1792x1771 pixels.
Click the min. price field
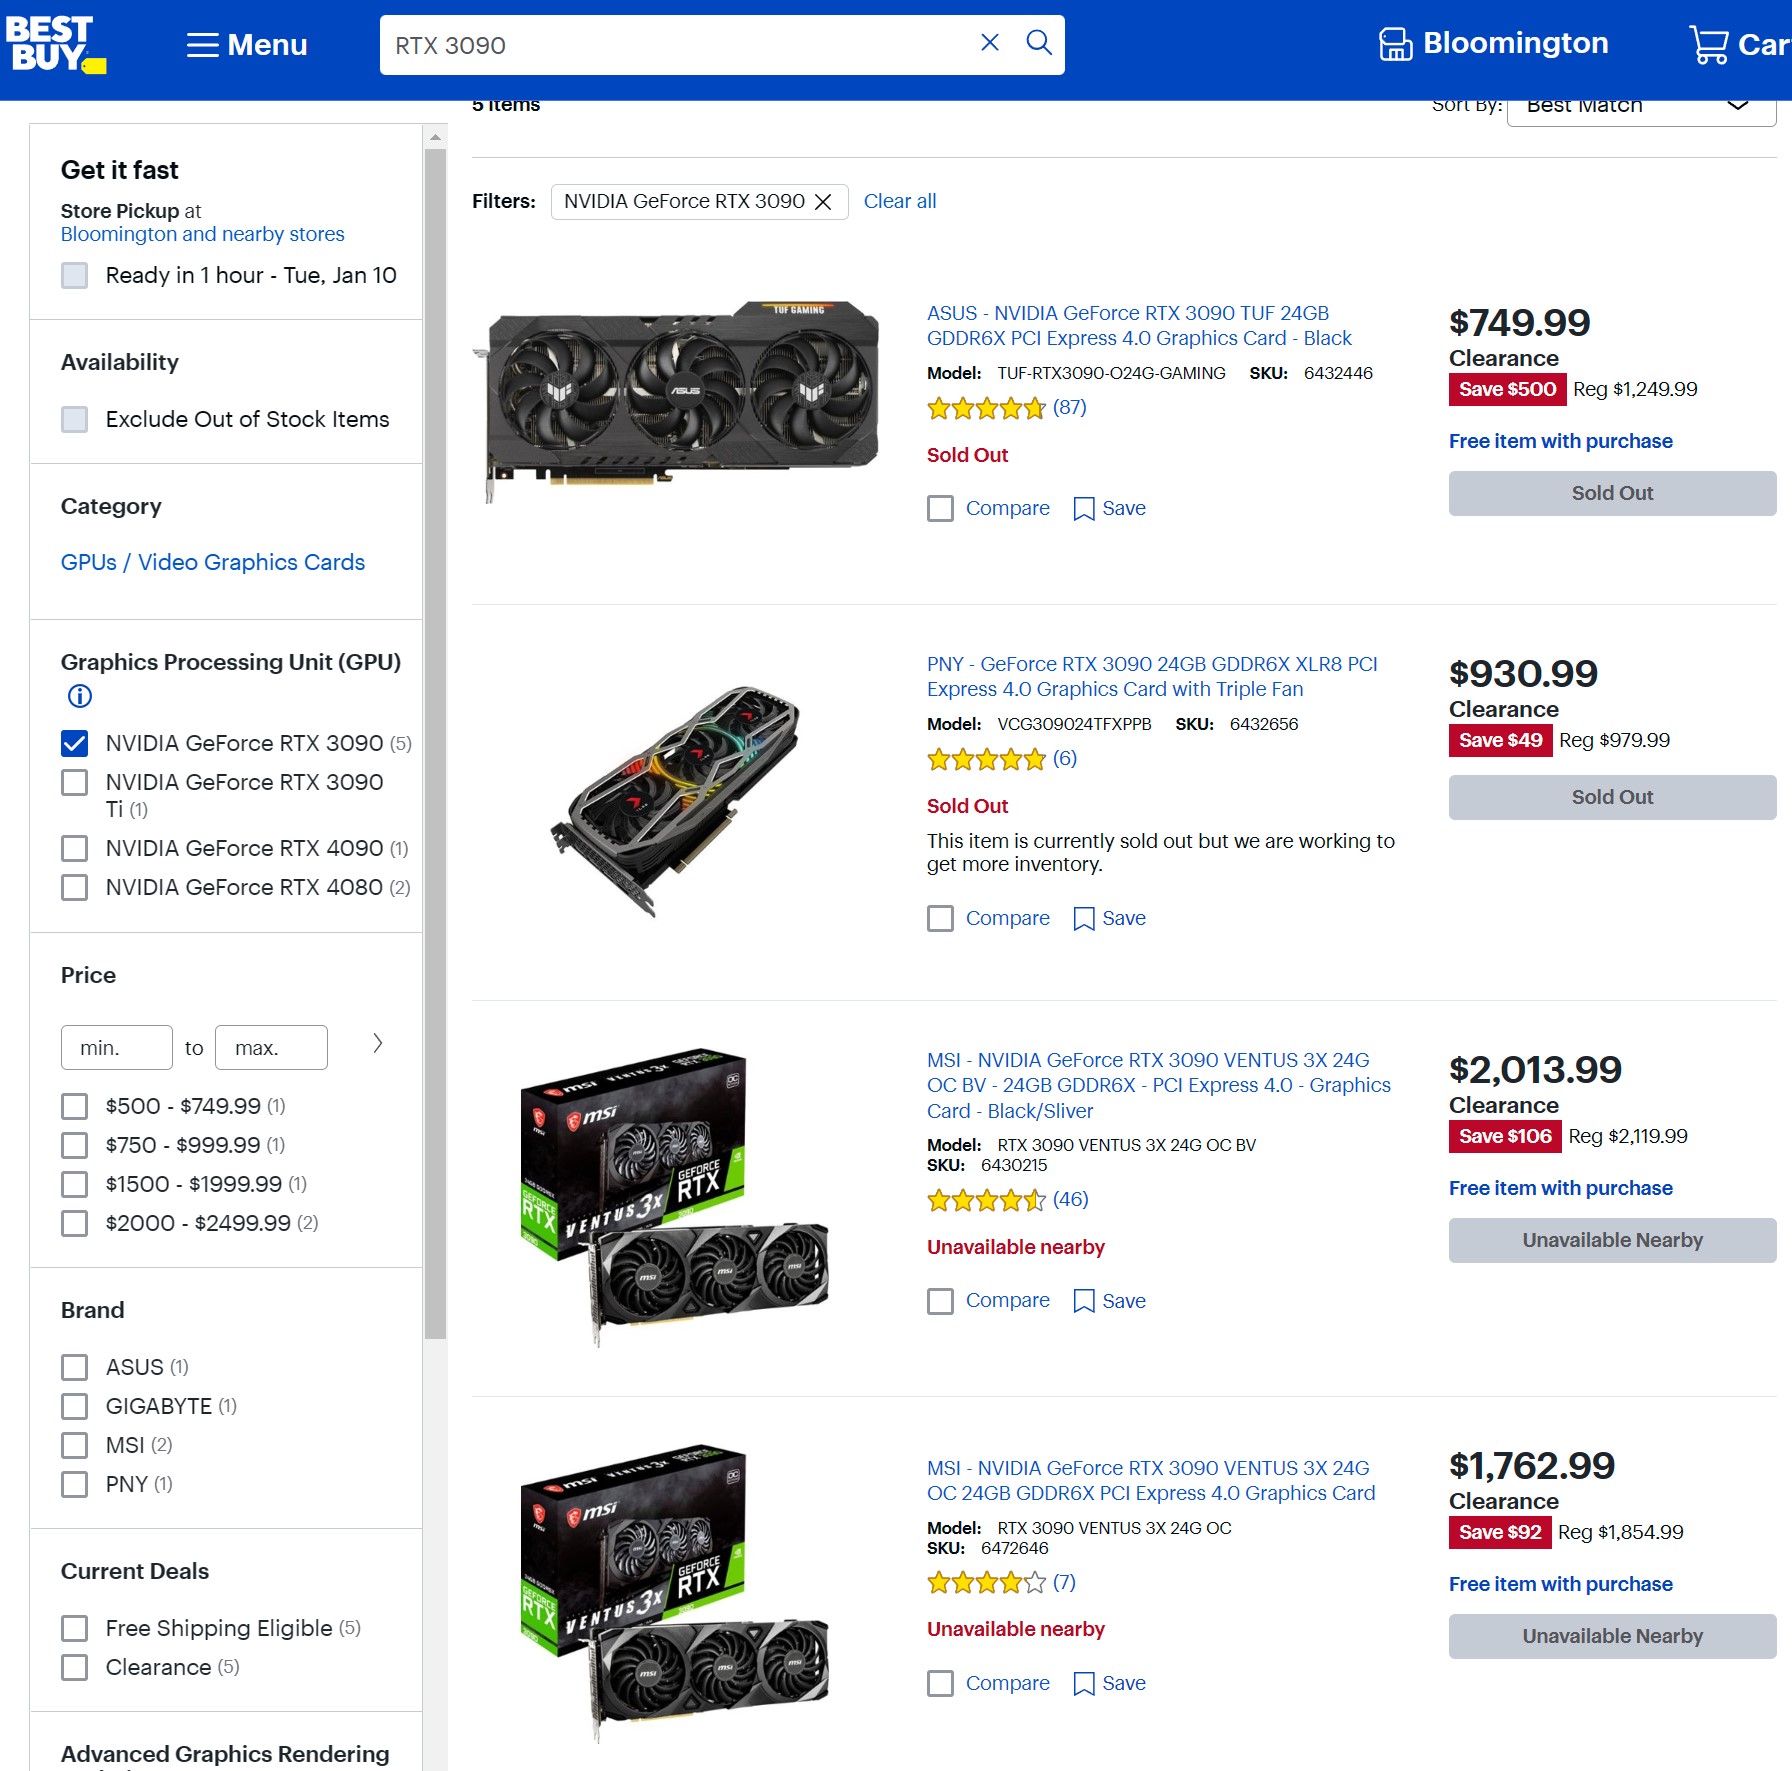[x=117, y=1047]
